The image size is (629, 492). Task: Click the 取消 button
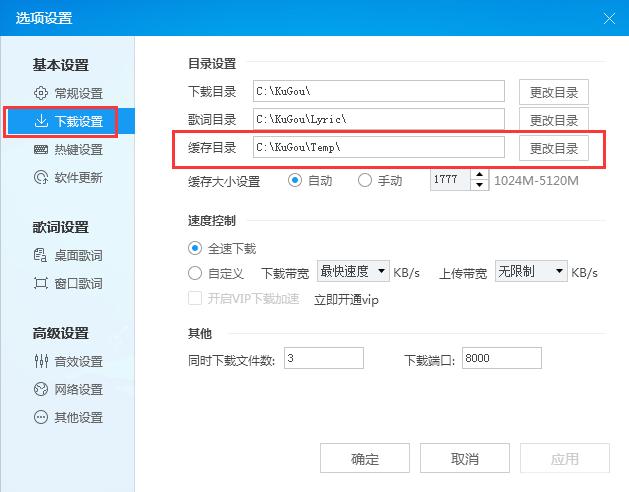point(465,458)
